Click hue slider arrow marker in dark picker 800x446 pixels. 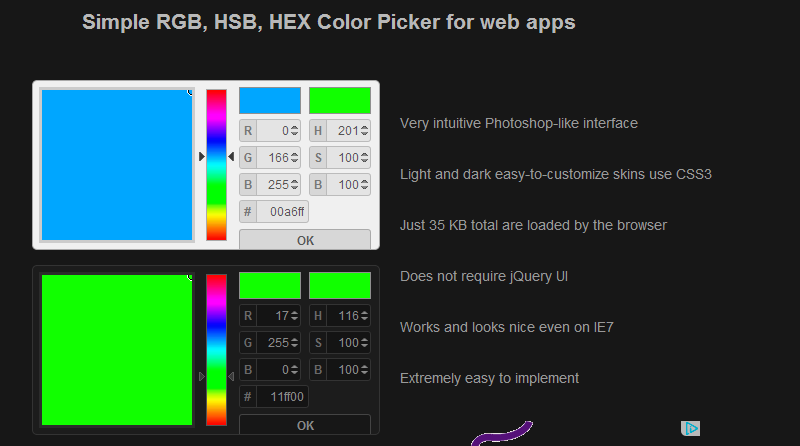202,376
